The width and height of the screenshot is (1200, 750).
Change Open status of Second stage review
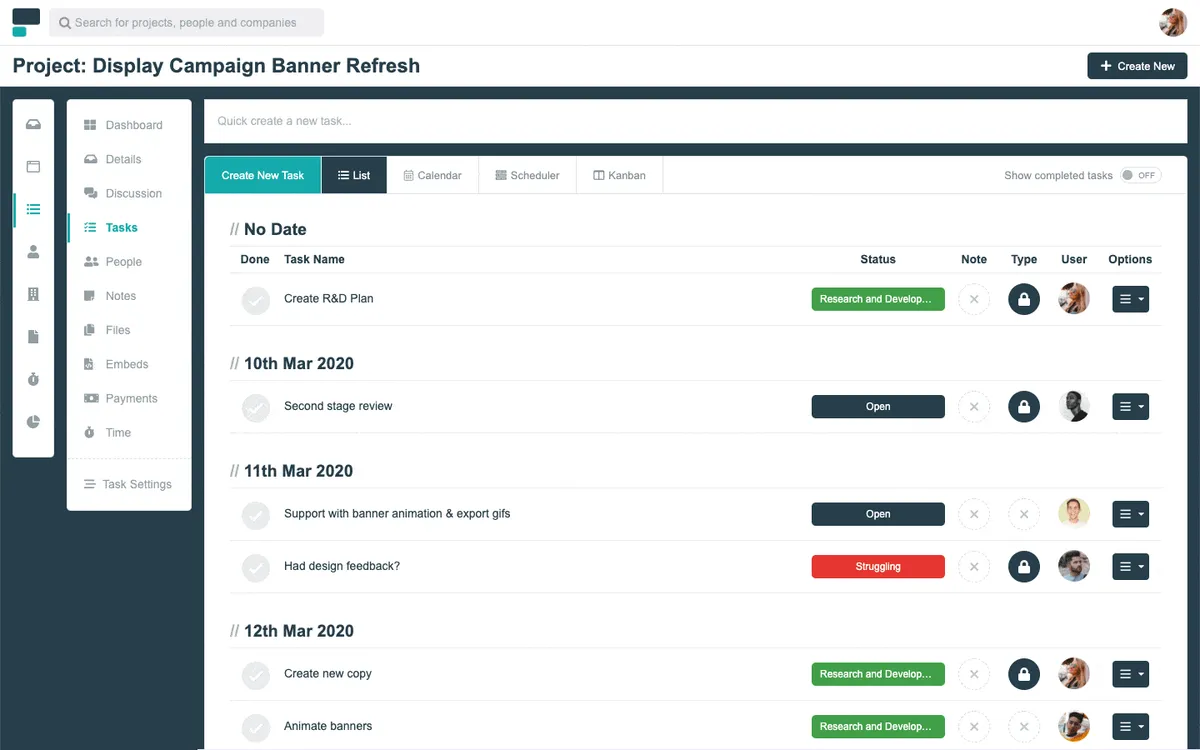878,407
